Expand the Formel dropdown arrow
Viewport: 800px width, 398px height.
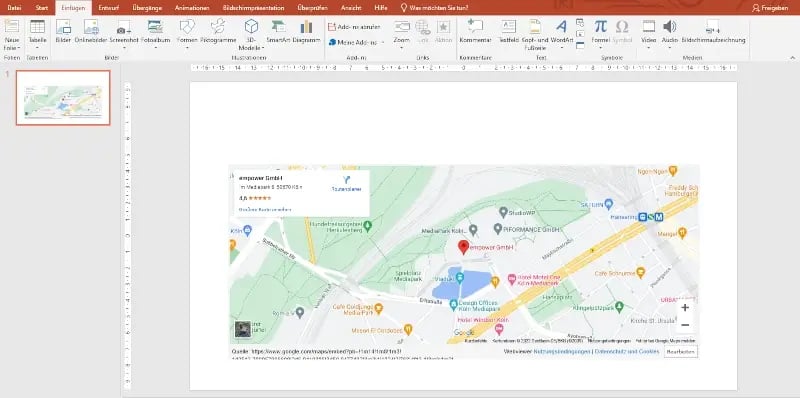(601, 48)
